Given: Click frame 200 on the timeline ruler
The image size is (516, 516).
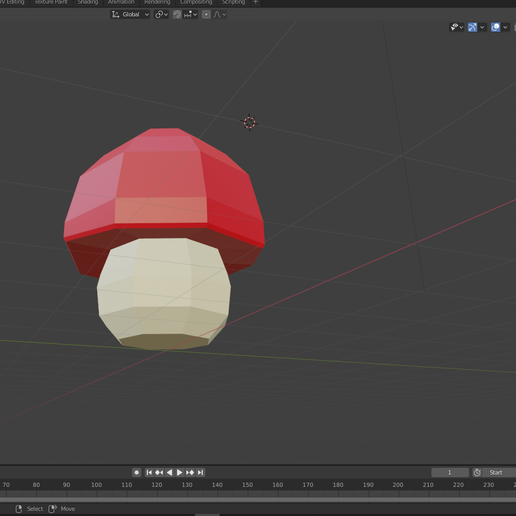Looking at the screenshot, I should [x=398, y=485].
